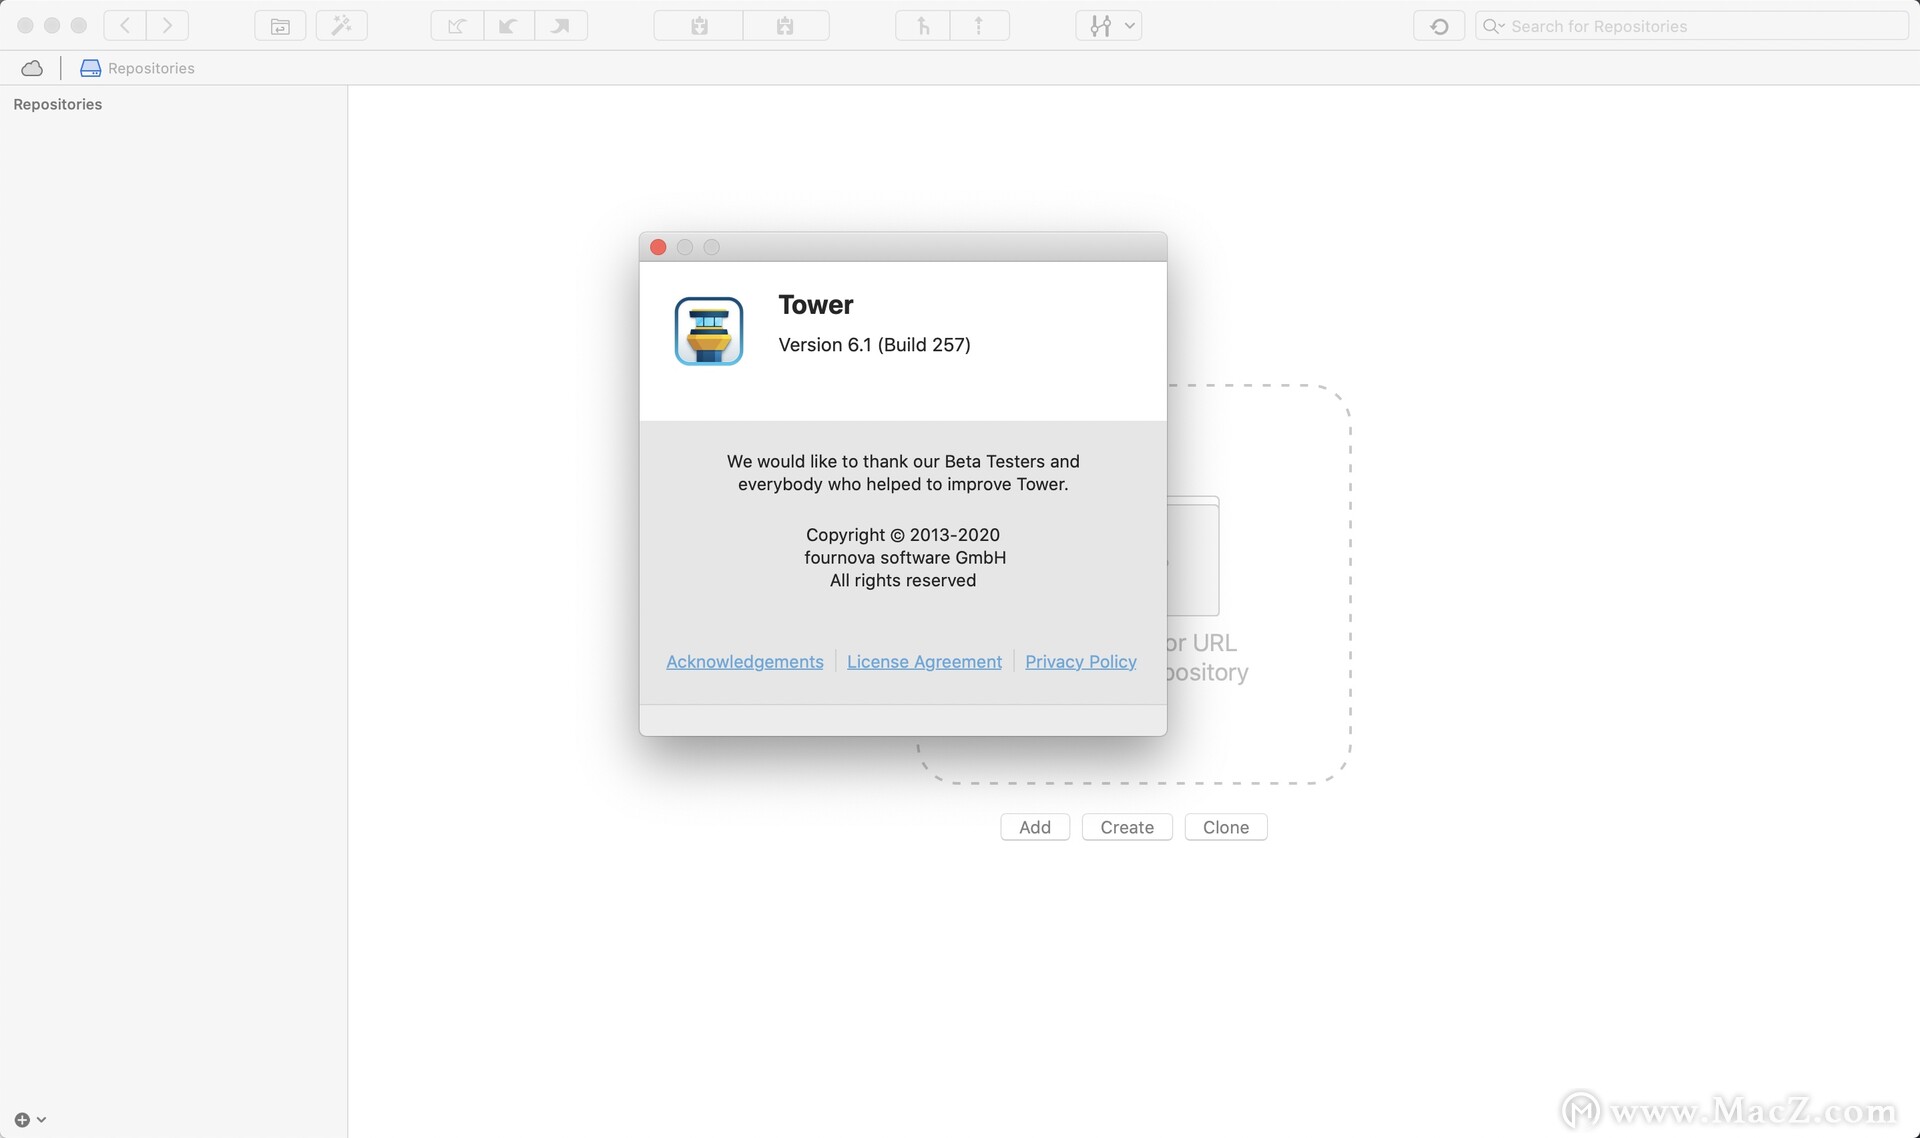This screenshot has width=1920, height=1138.
Task: Focus the Search for Repositories field
Action: [1692, 26]
